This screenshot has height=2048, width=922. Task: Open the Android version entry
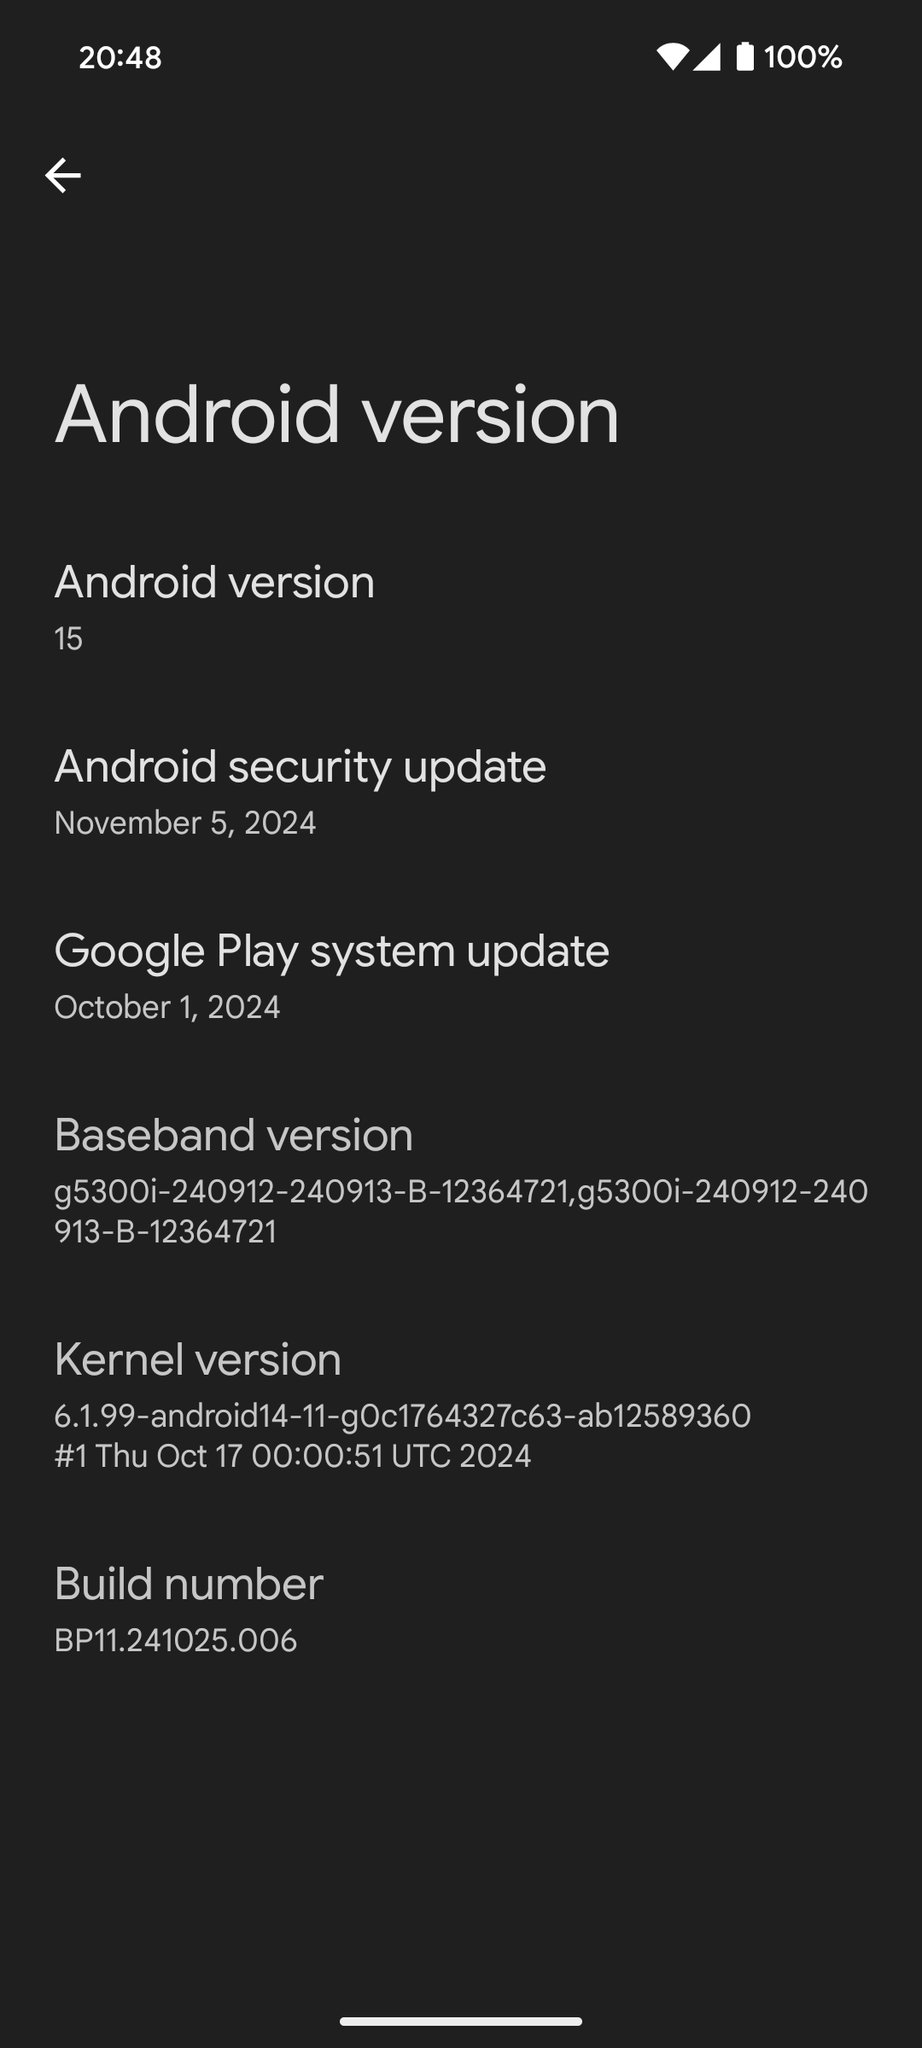[x=461, y=607]
